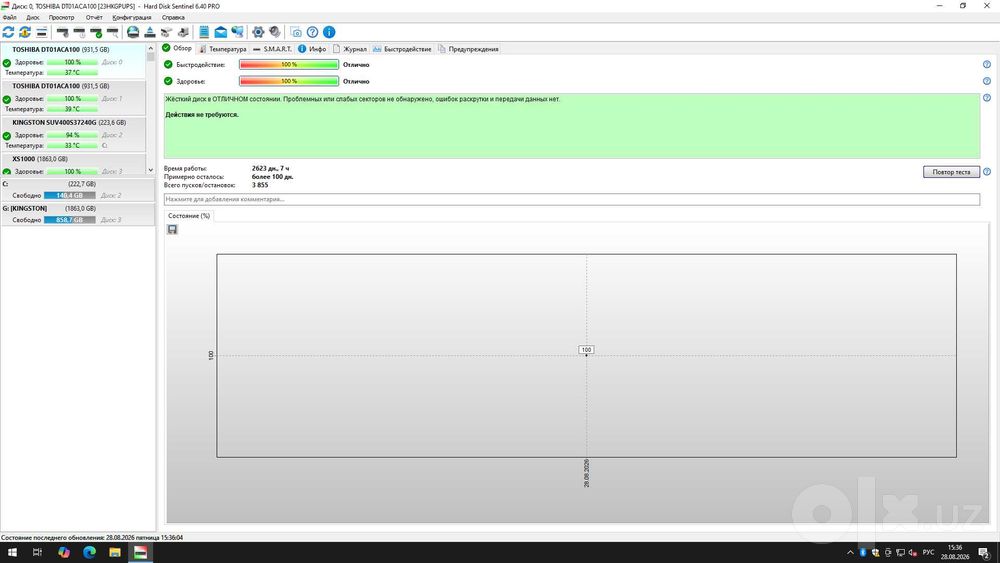Open the Справка menu
1000x563 pixels.
(x=173, y=17)
